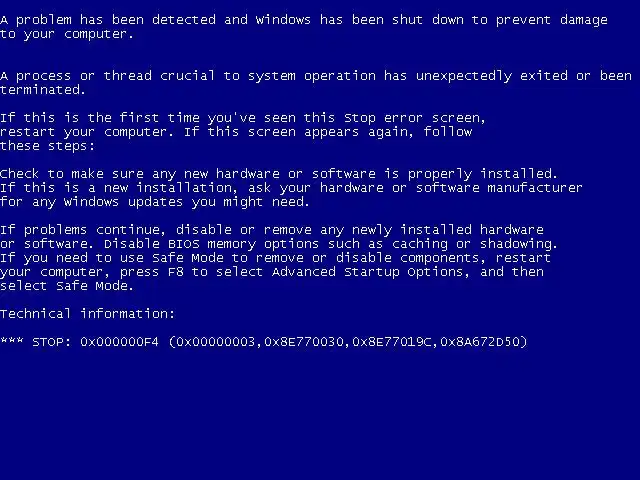
Task: Click the STOP error code 0x000000F4
Action: [x=119, y=341]
